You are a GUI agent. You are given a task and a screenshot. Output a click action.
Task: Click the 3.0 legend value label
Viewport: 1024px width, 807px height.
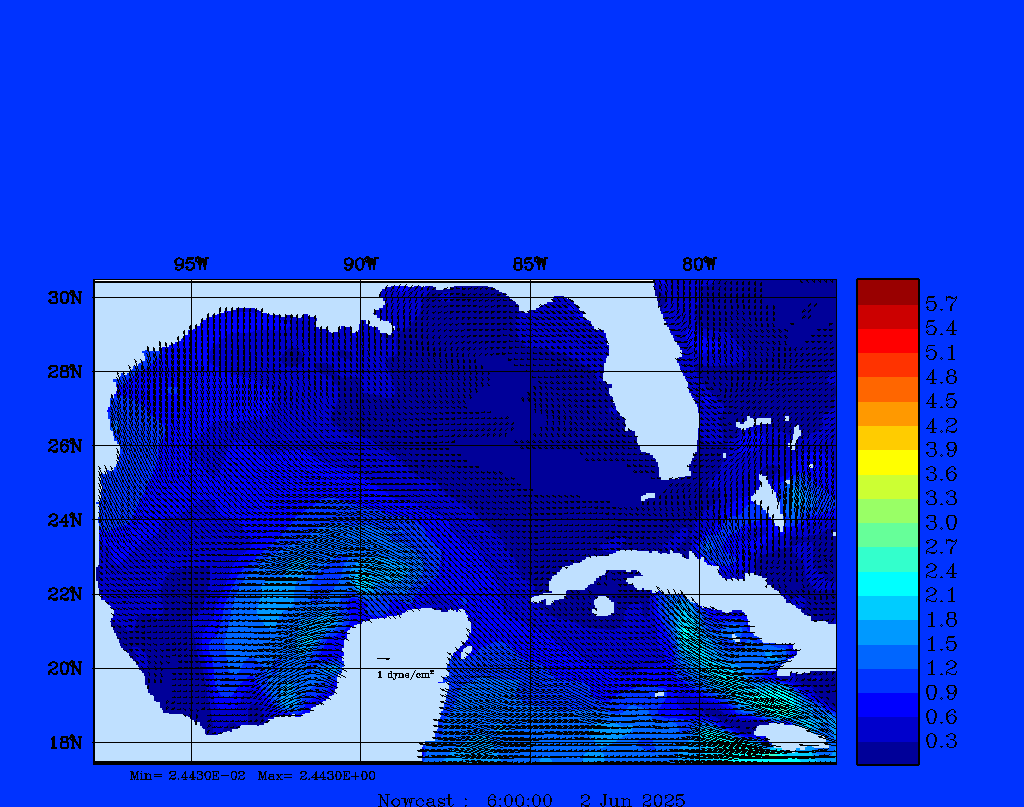click(x=941, y=522)
